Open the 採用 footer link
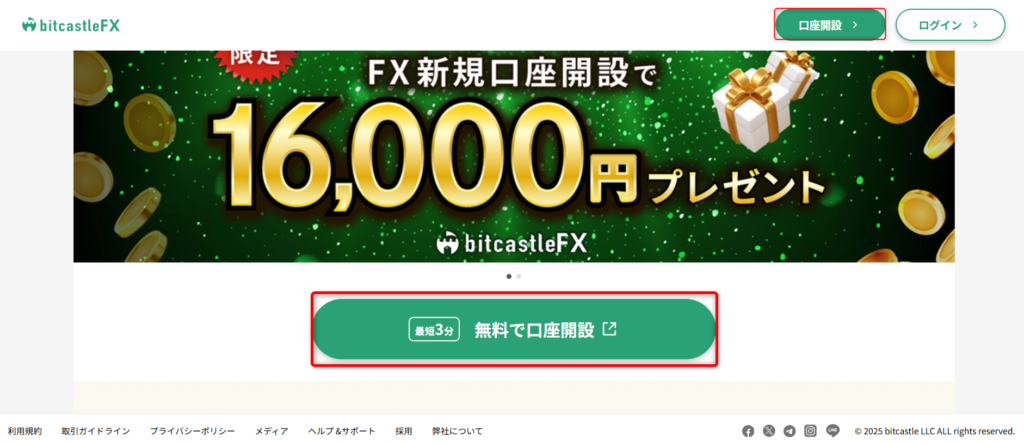 [404, 431]
